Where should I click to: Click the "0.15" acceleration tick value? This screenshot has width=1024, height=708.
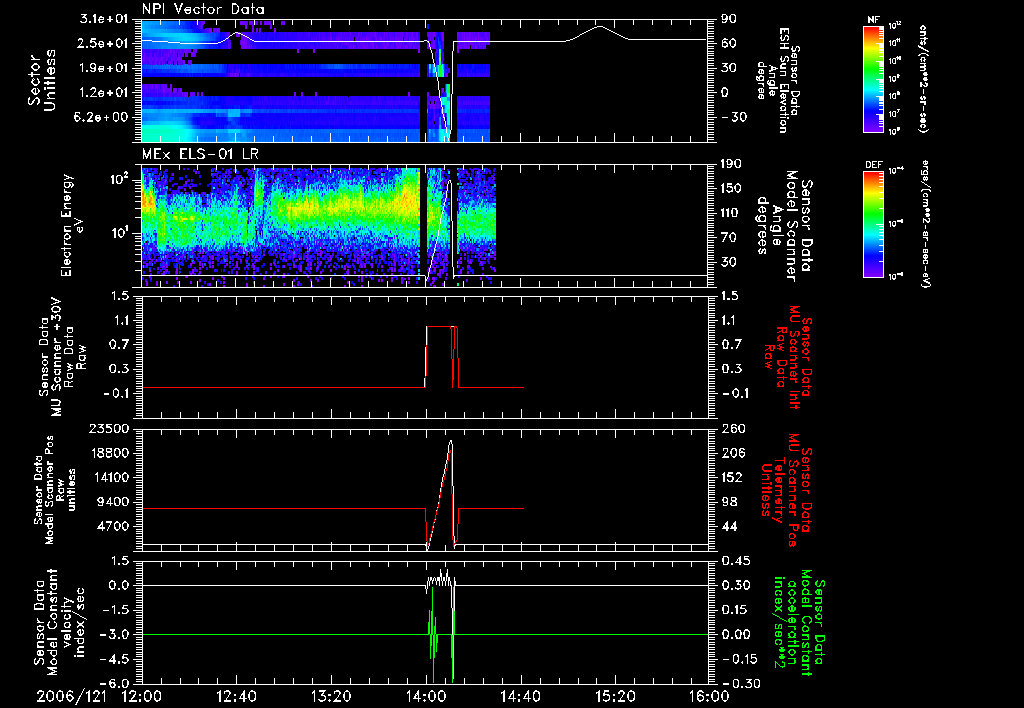click(x=735, y=610)
